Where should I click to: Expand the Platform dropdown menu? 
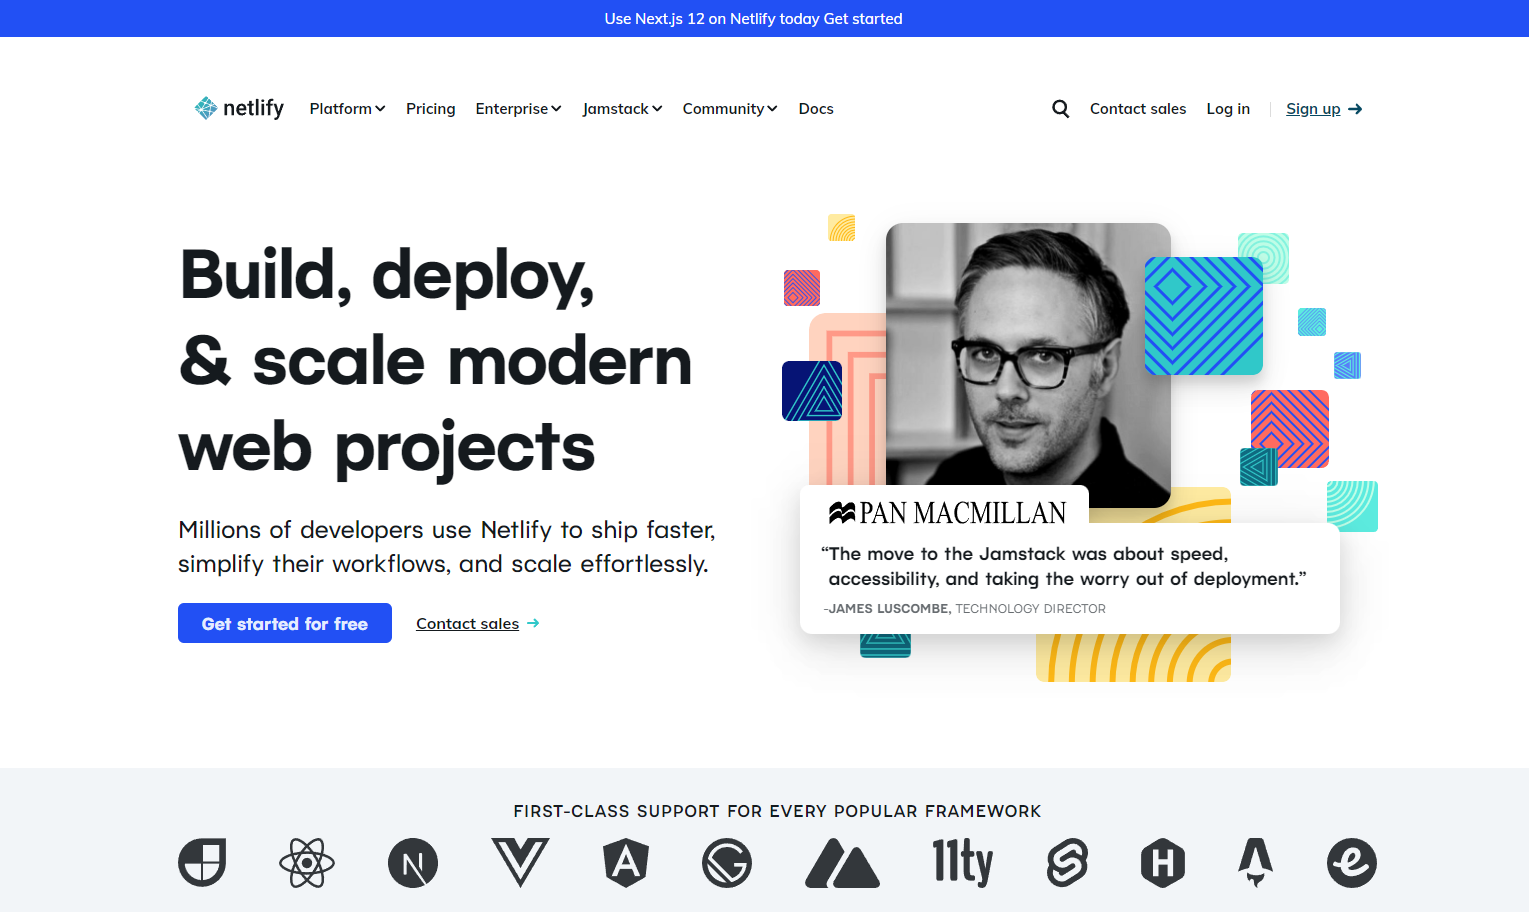point(347,108)
